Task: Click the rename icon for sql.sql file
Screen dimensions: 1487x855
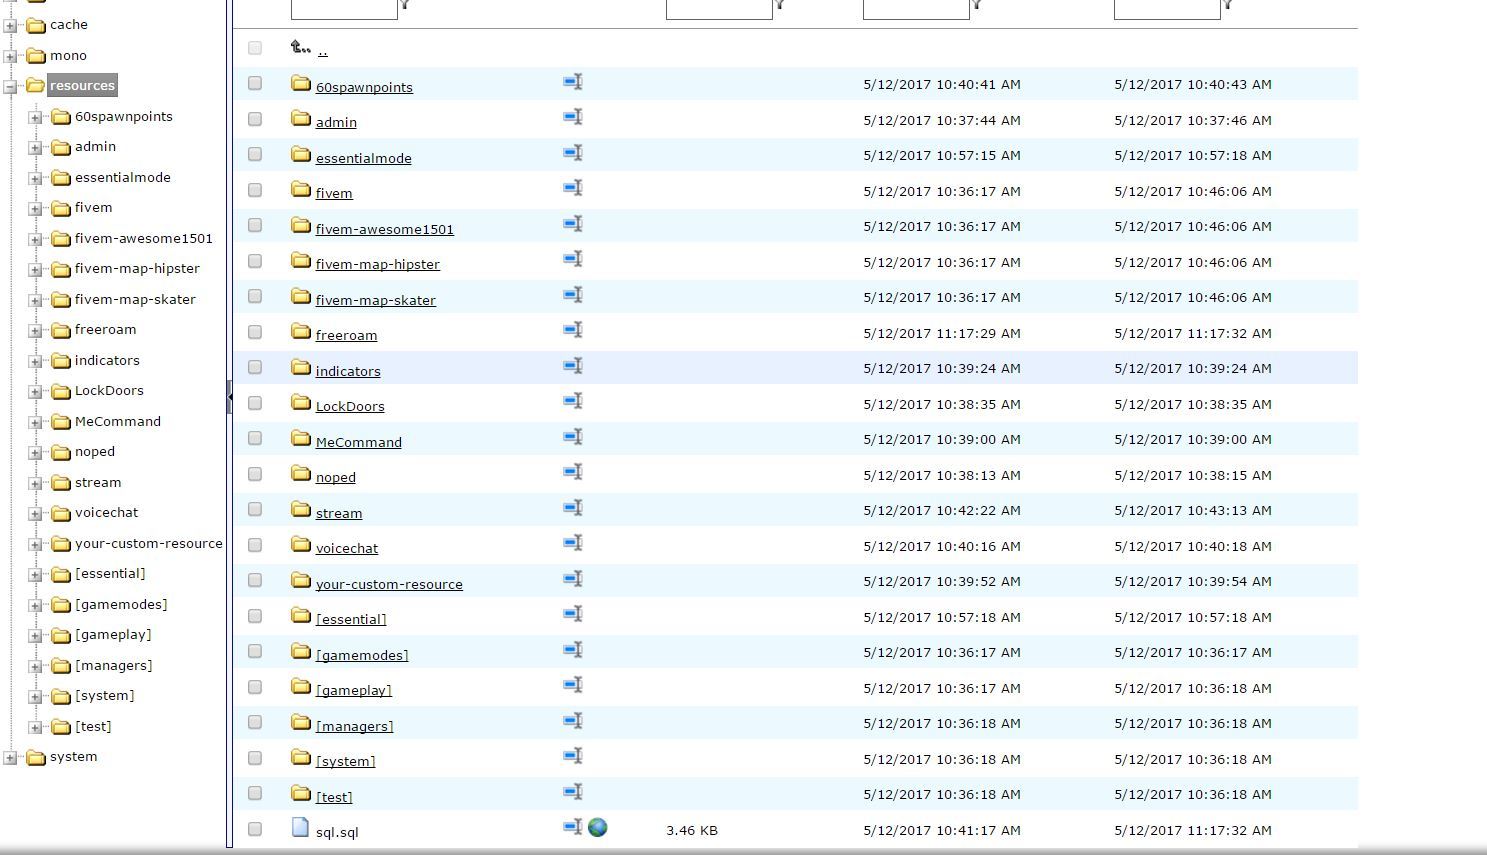Action: tap(572, 827)
